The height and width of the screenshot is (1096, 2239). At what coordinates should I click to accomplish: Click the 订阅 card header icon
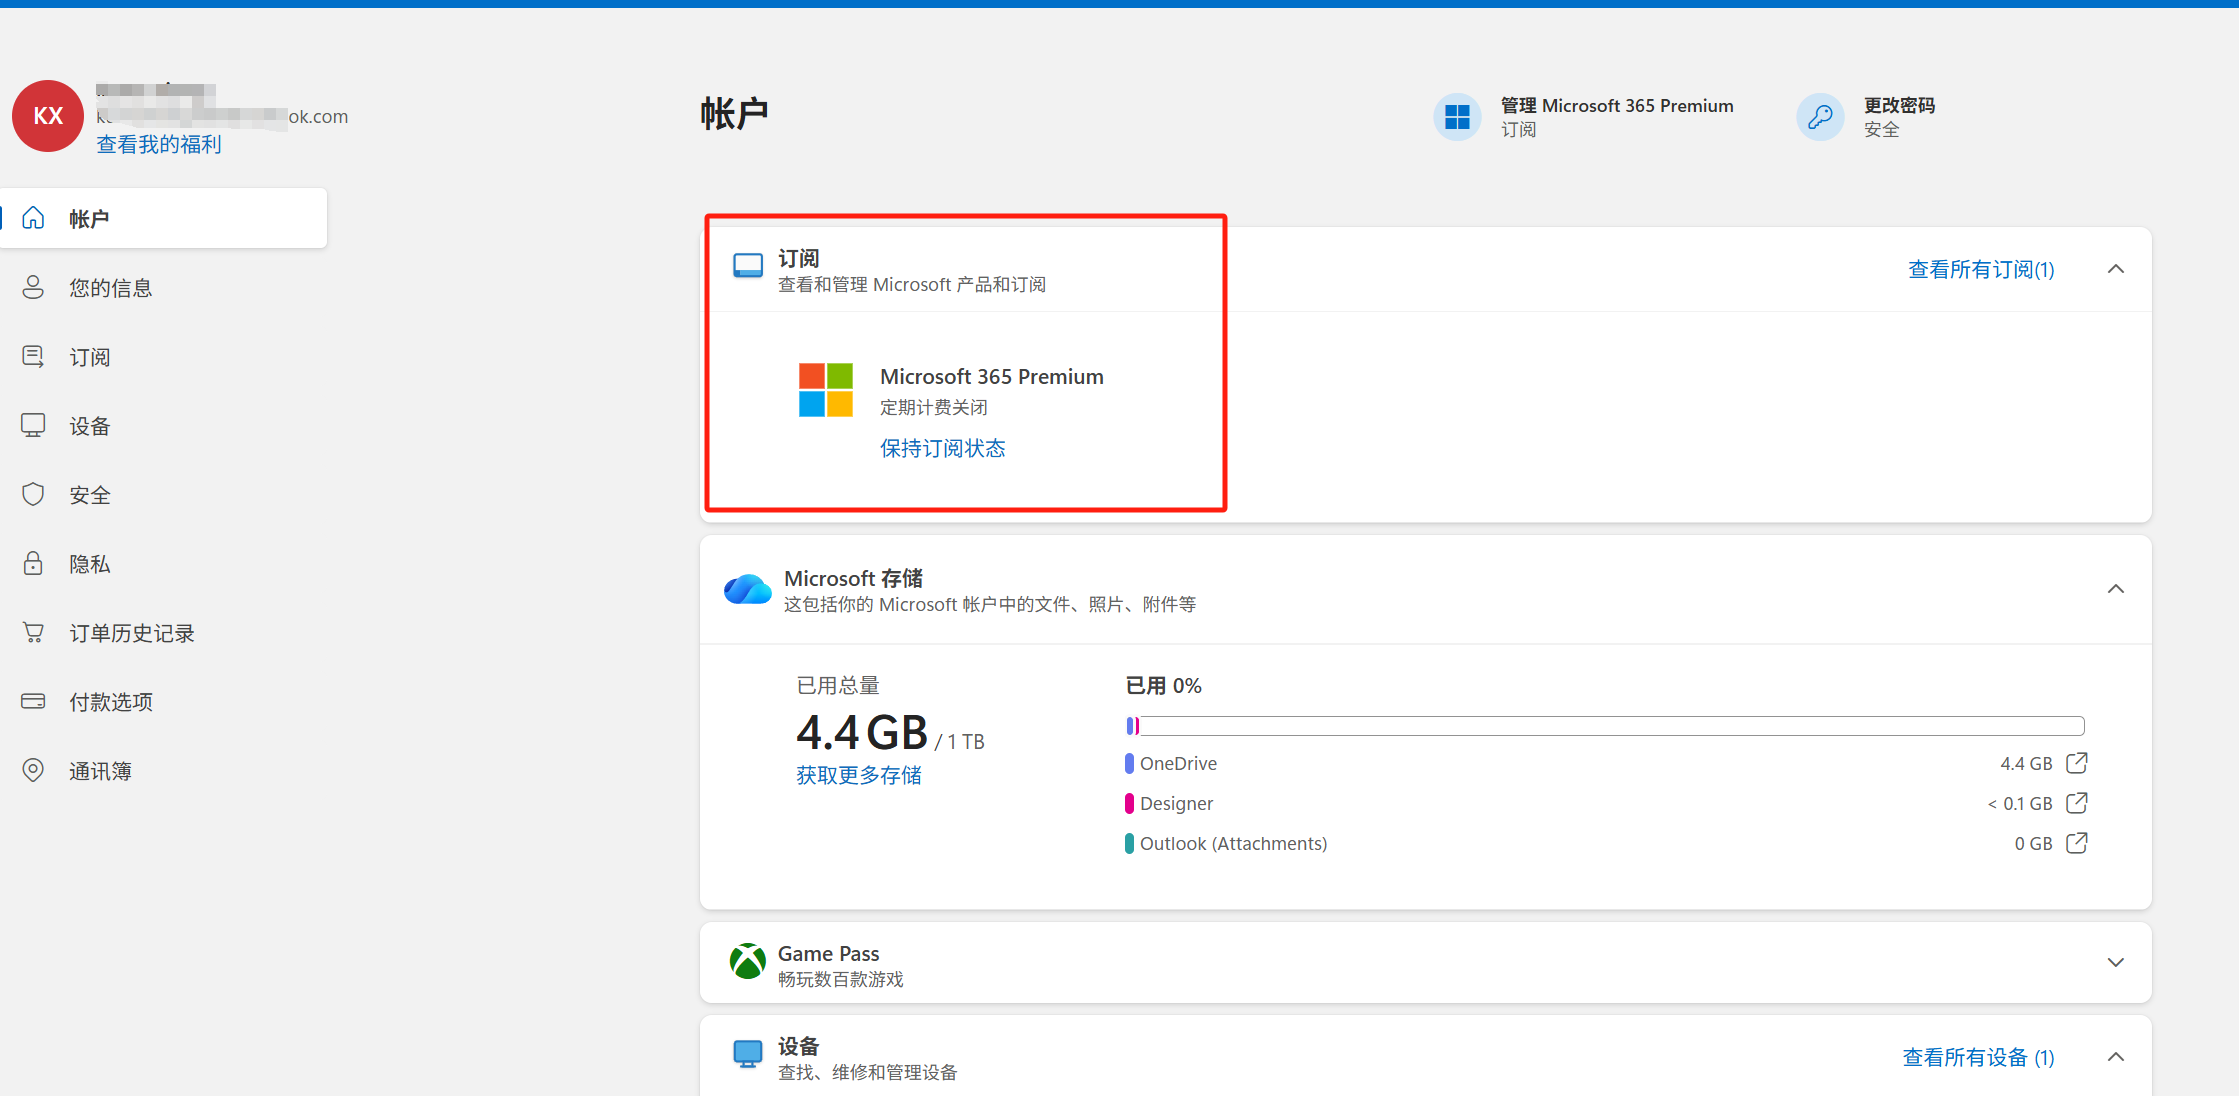(748, 265)
